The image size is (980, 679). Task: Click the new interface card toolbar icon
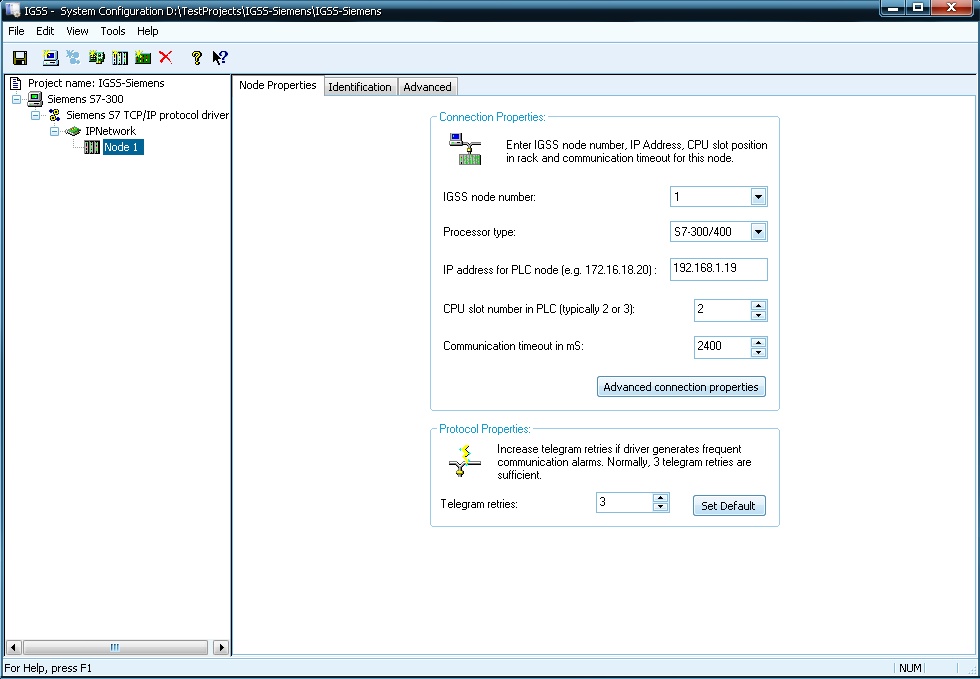(143, 58)
